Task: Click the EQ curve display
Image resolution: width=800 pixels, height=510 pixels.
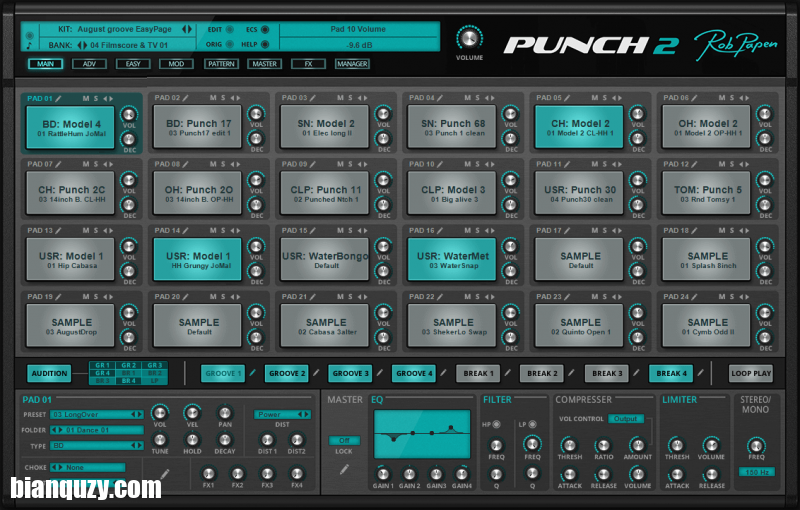Action: click(422, 434)
